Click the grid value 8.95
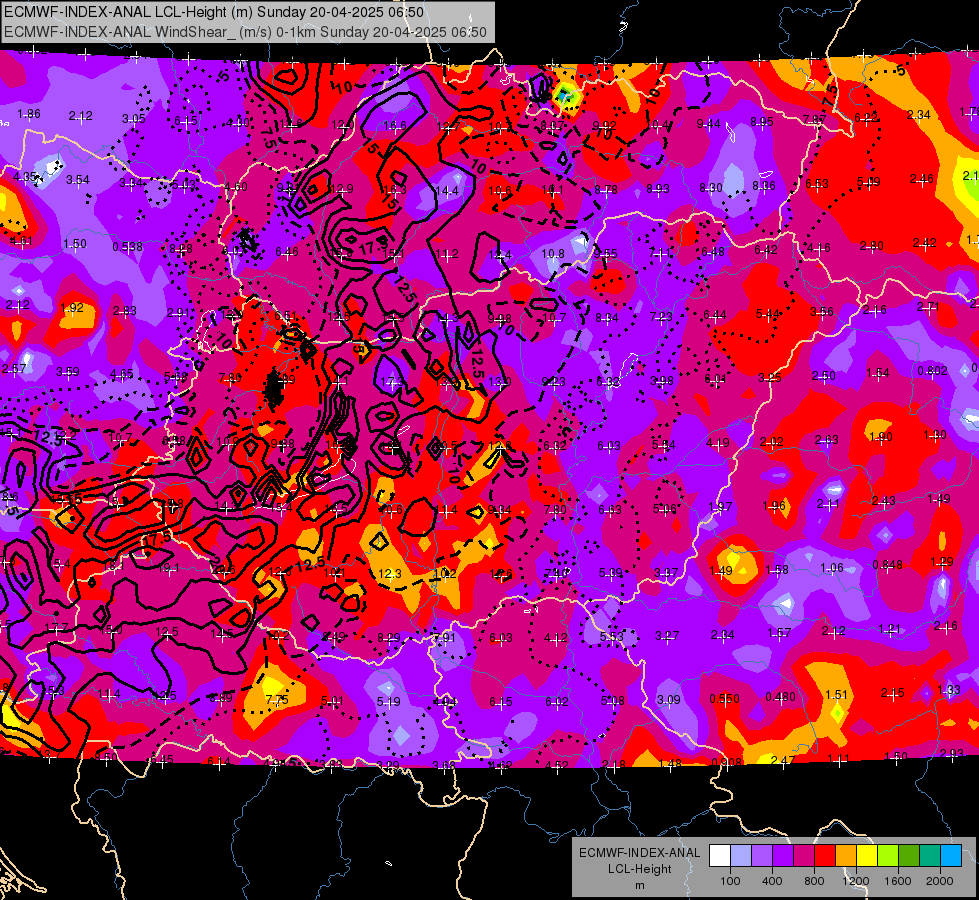This screenshot has width=979, height=900. click(762, 122)
